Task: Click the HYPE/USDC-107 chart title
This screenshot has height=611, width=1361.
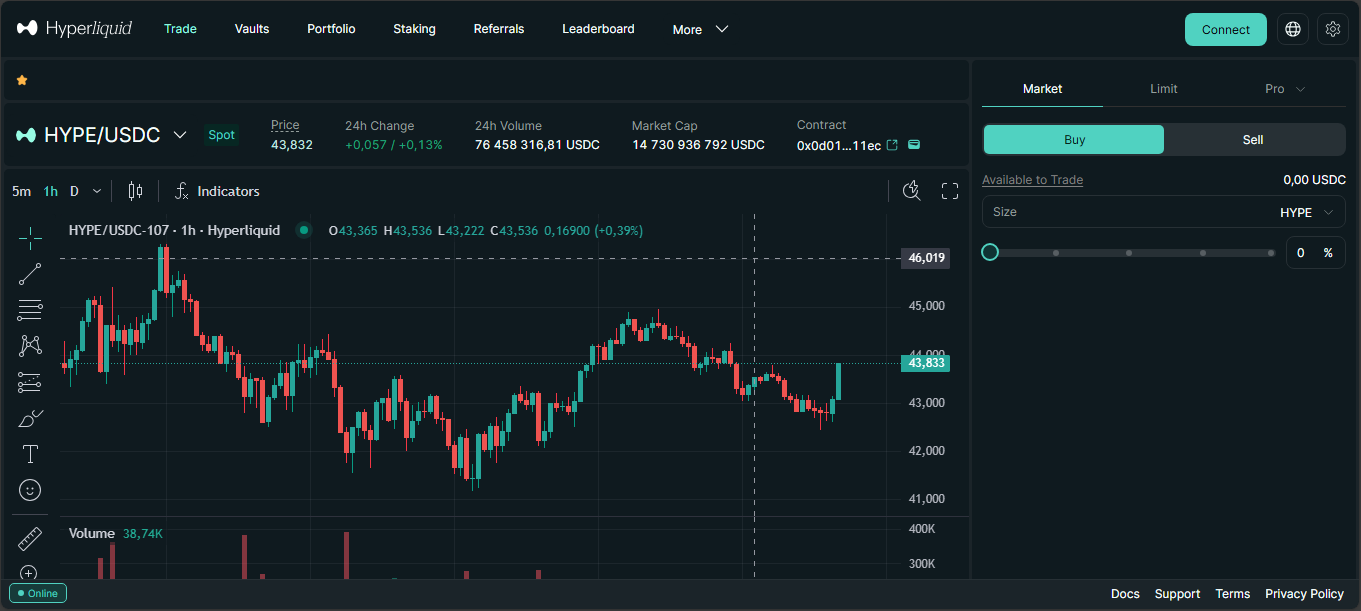Action: click(174, 230)
